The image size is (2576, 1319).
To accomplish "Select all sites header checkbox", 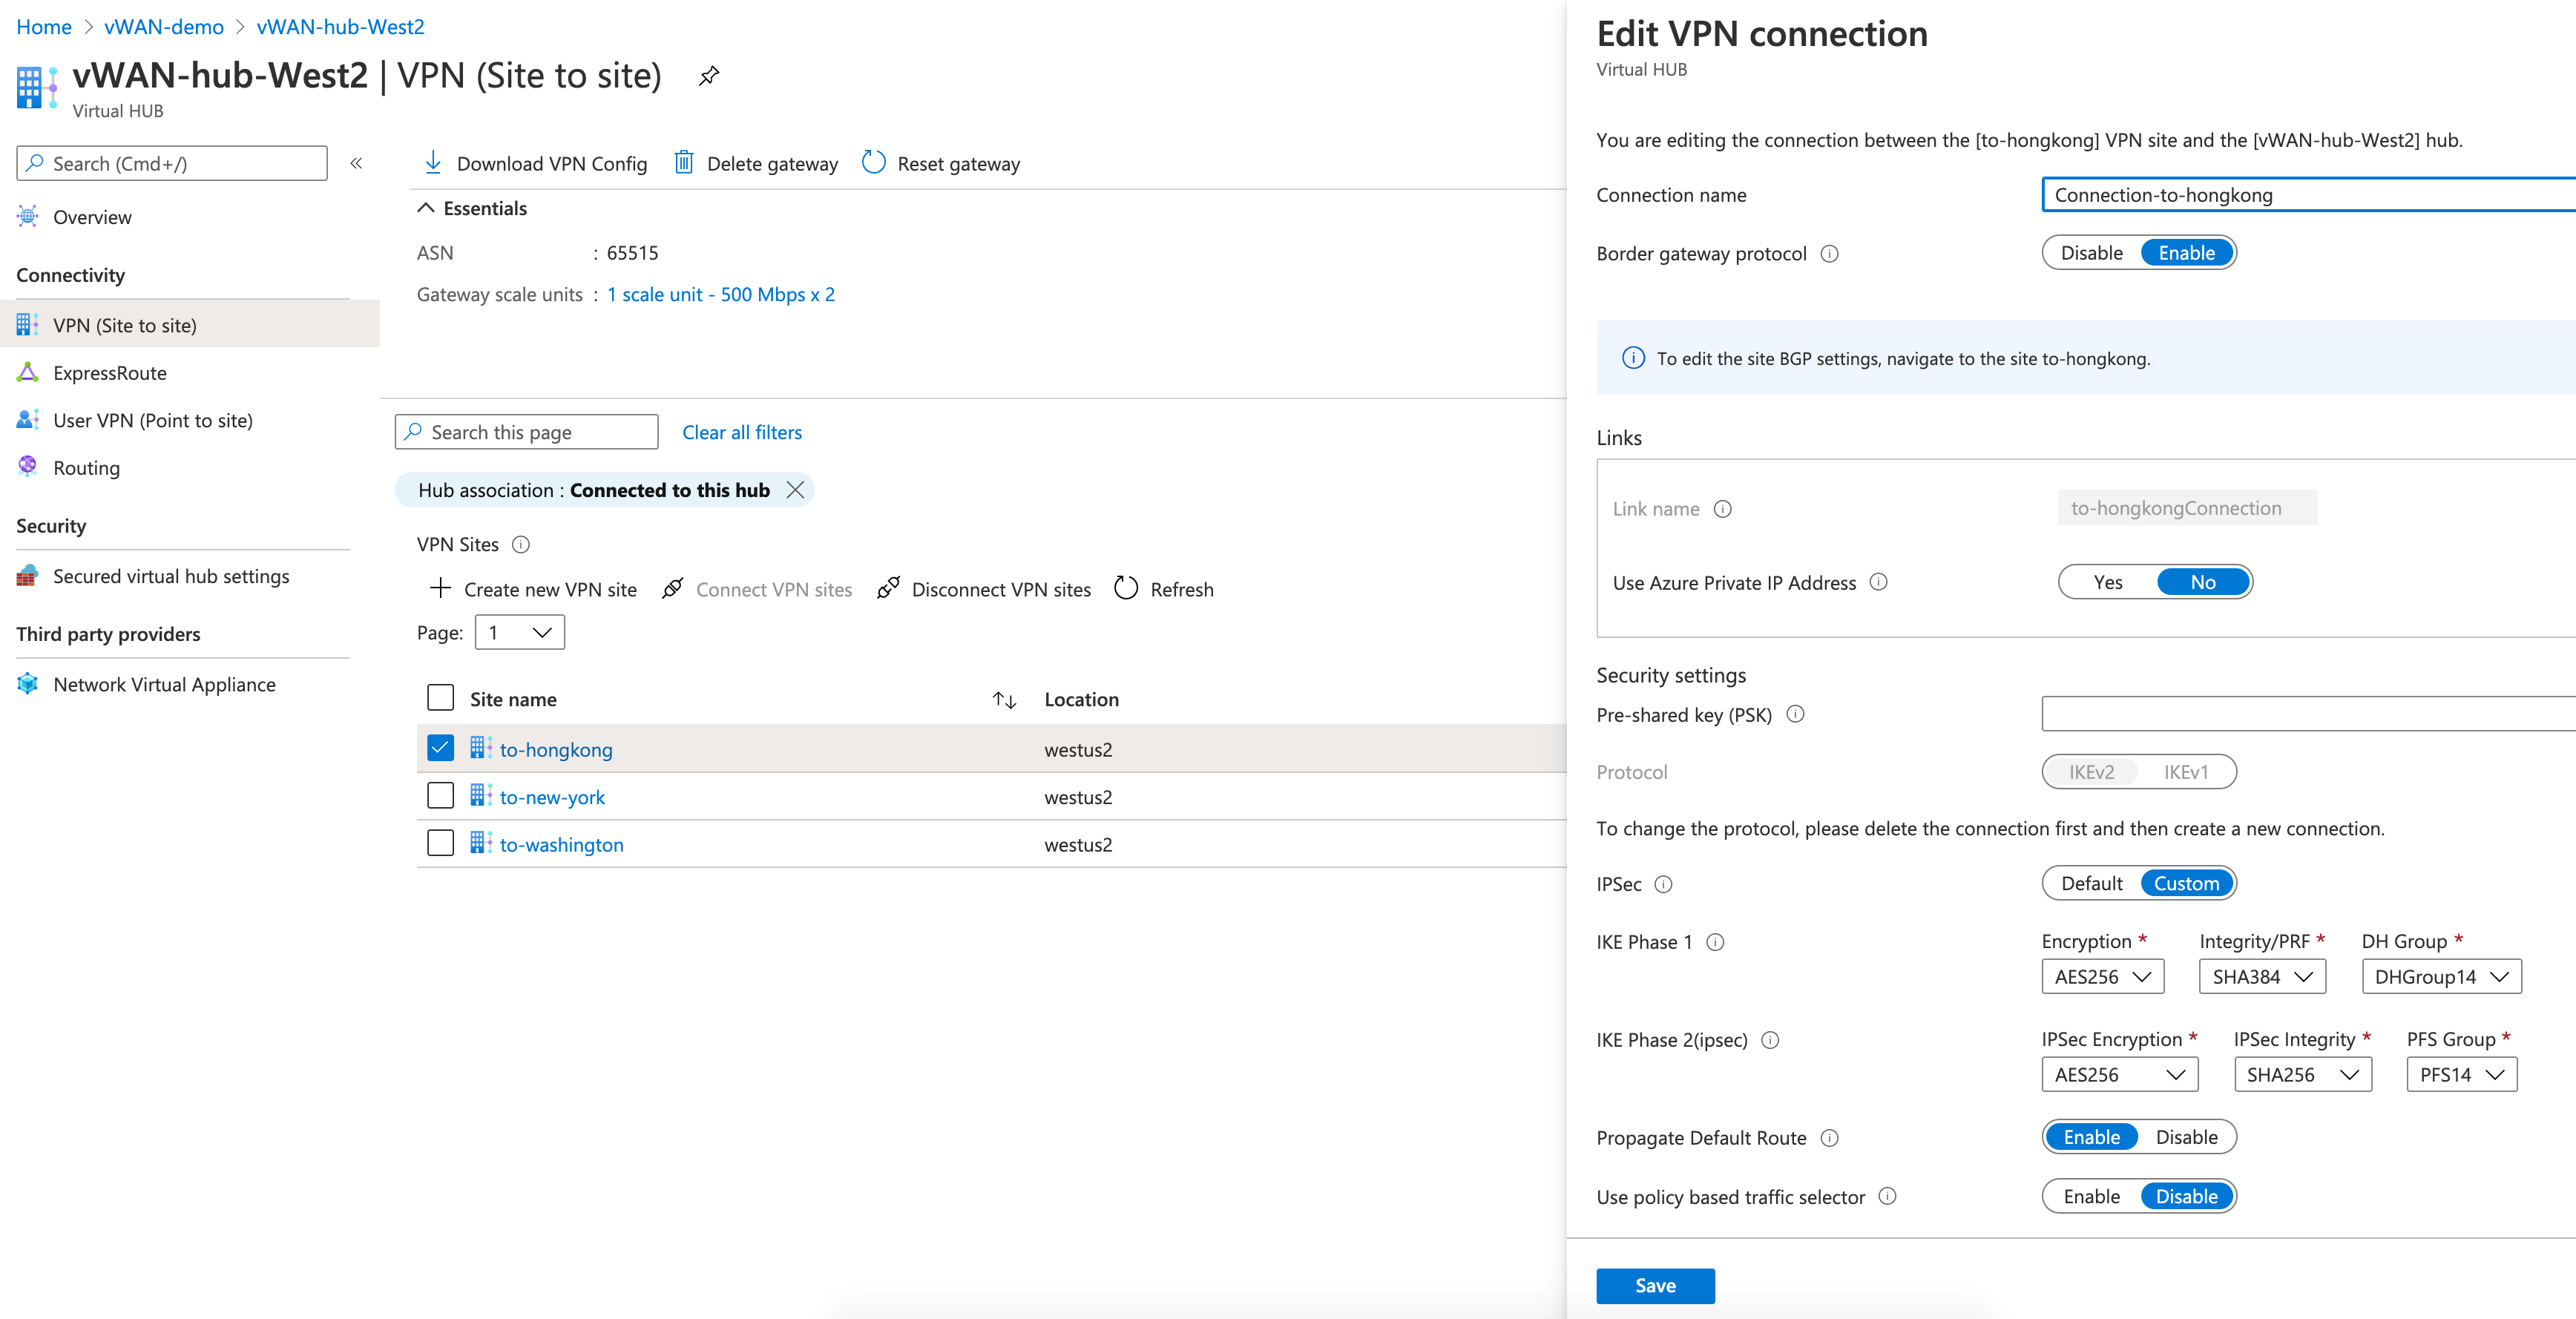I will coord(440,698).
